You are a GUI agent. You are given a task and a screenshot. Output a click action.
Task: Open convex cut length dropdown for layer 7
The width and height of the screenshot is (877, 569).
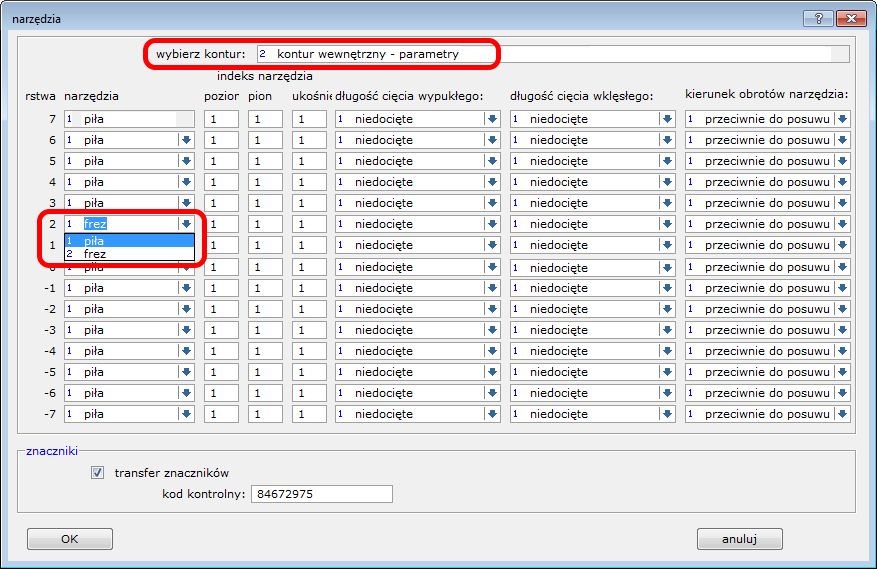pyautogui.click(x=492, y=119)
